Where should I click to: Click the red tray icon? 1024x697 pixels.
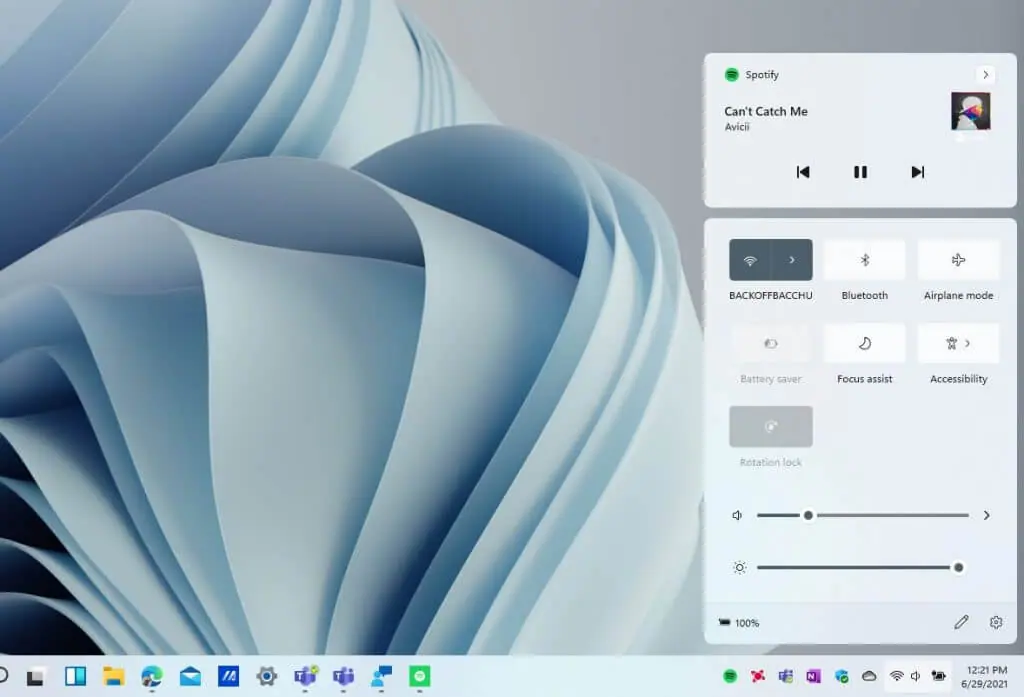pyautogui.click(x=758, y=676)
